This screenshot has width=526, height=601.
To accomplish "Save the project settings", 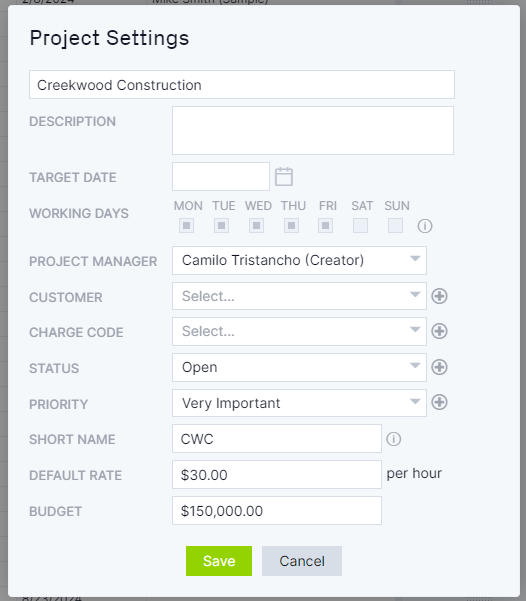I will click(x=219, y=561).
